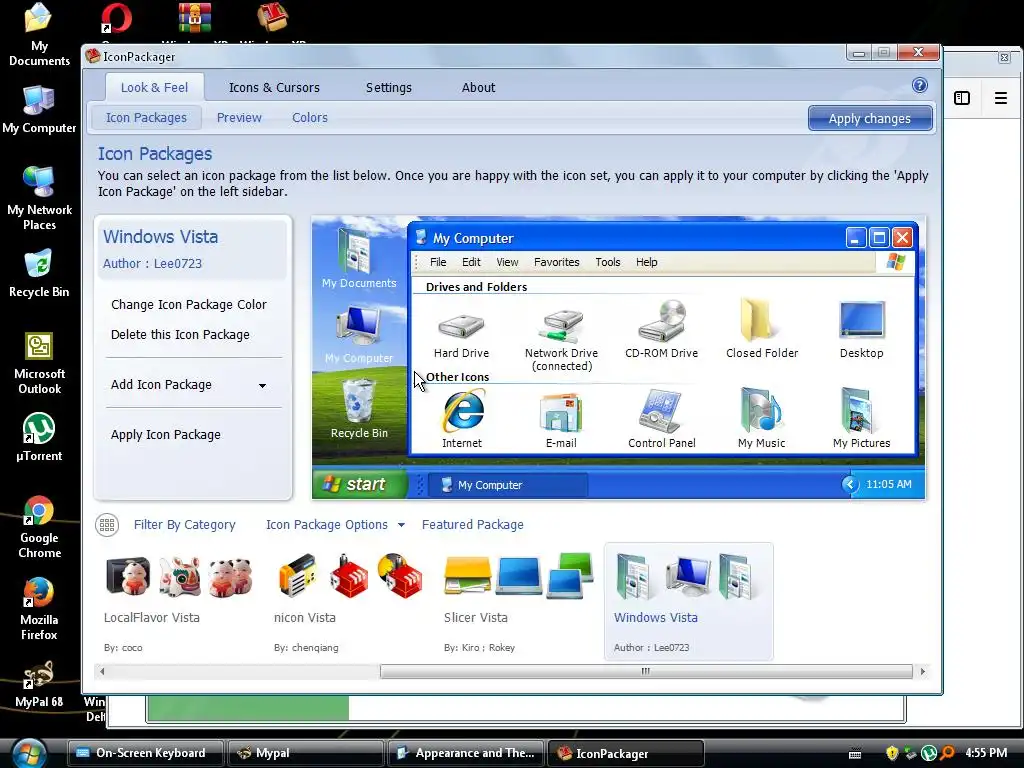Click the start button in the preview
The height and width of the screenshot is (768, 1024).
tap(359, 484)
